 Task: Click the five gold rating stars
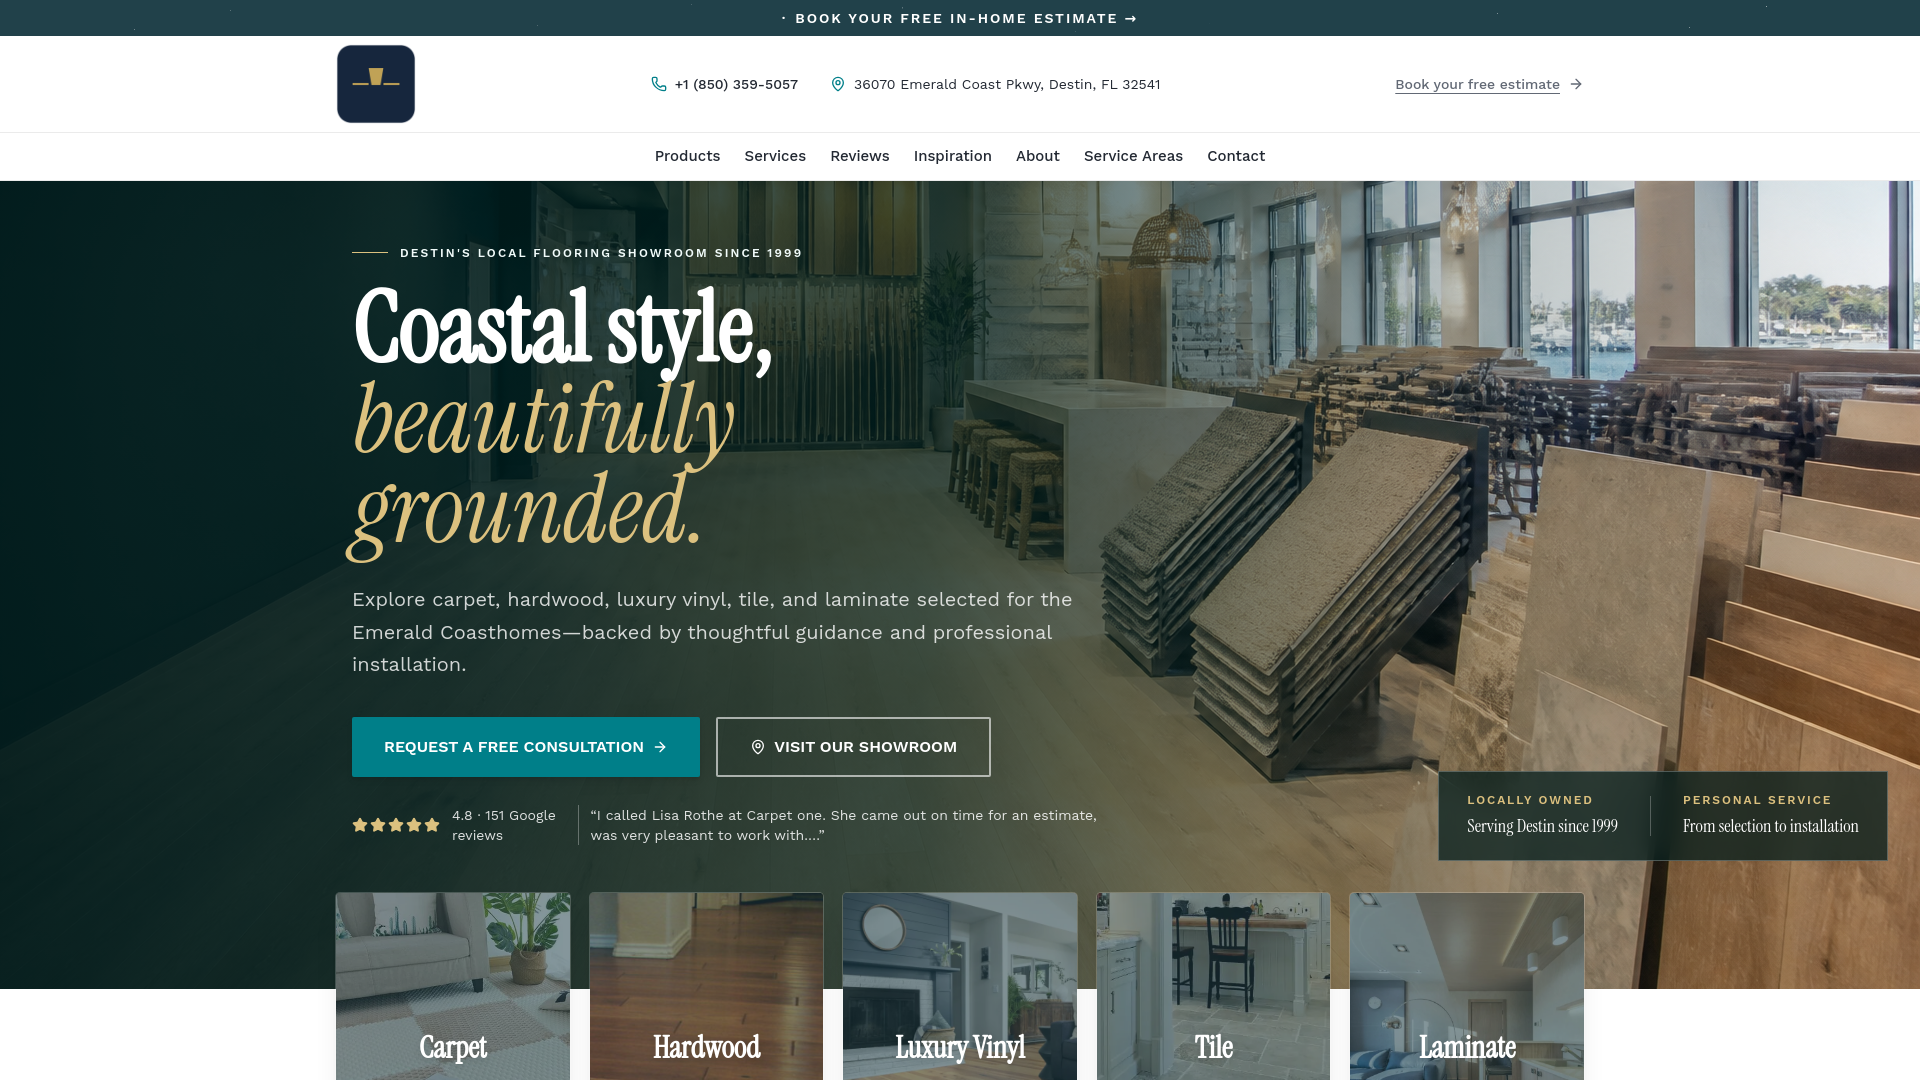point(396,825)
